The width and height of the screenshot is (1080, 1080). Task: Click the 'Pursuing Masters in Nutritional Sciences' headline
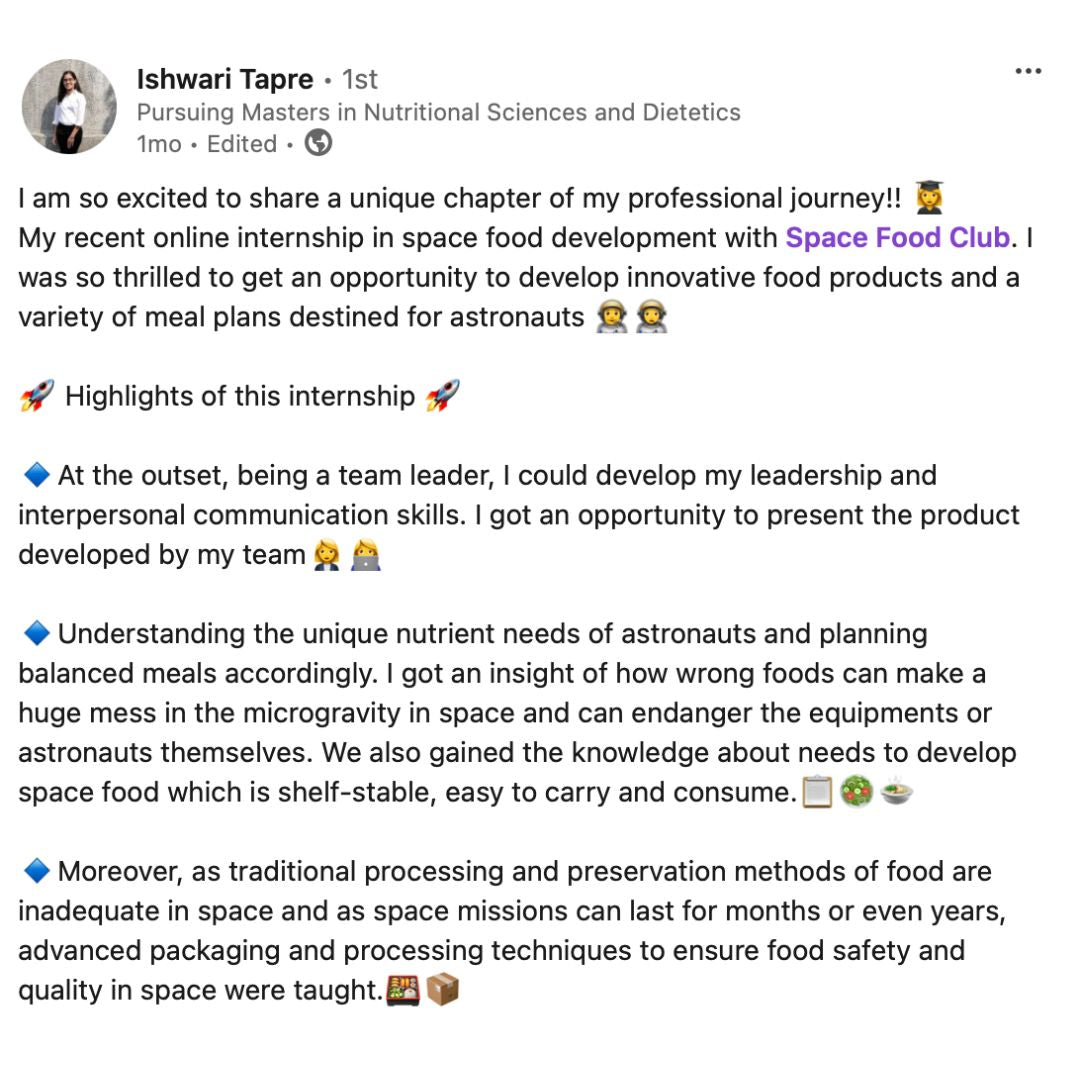tap(438, 112)
